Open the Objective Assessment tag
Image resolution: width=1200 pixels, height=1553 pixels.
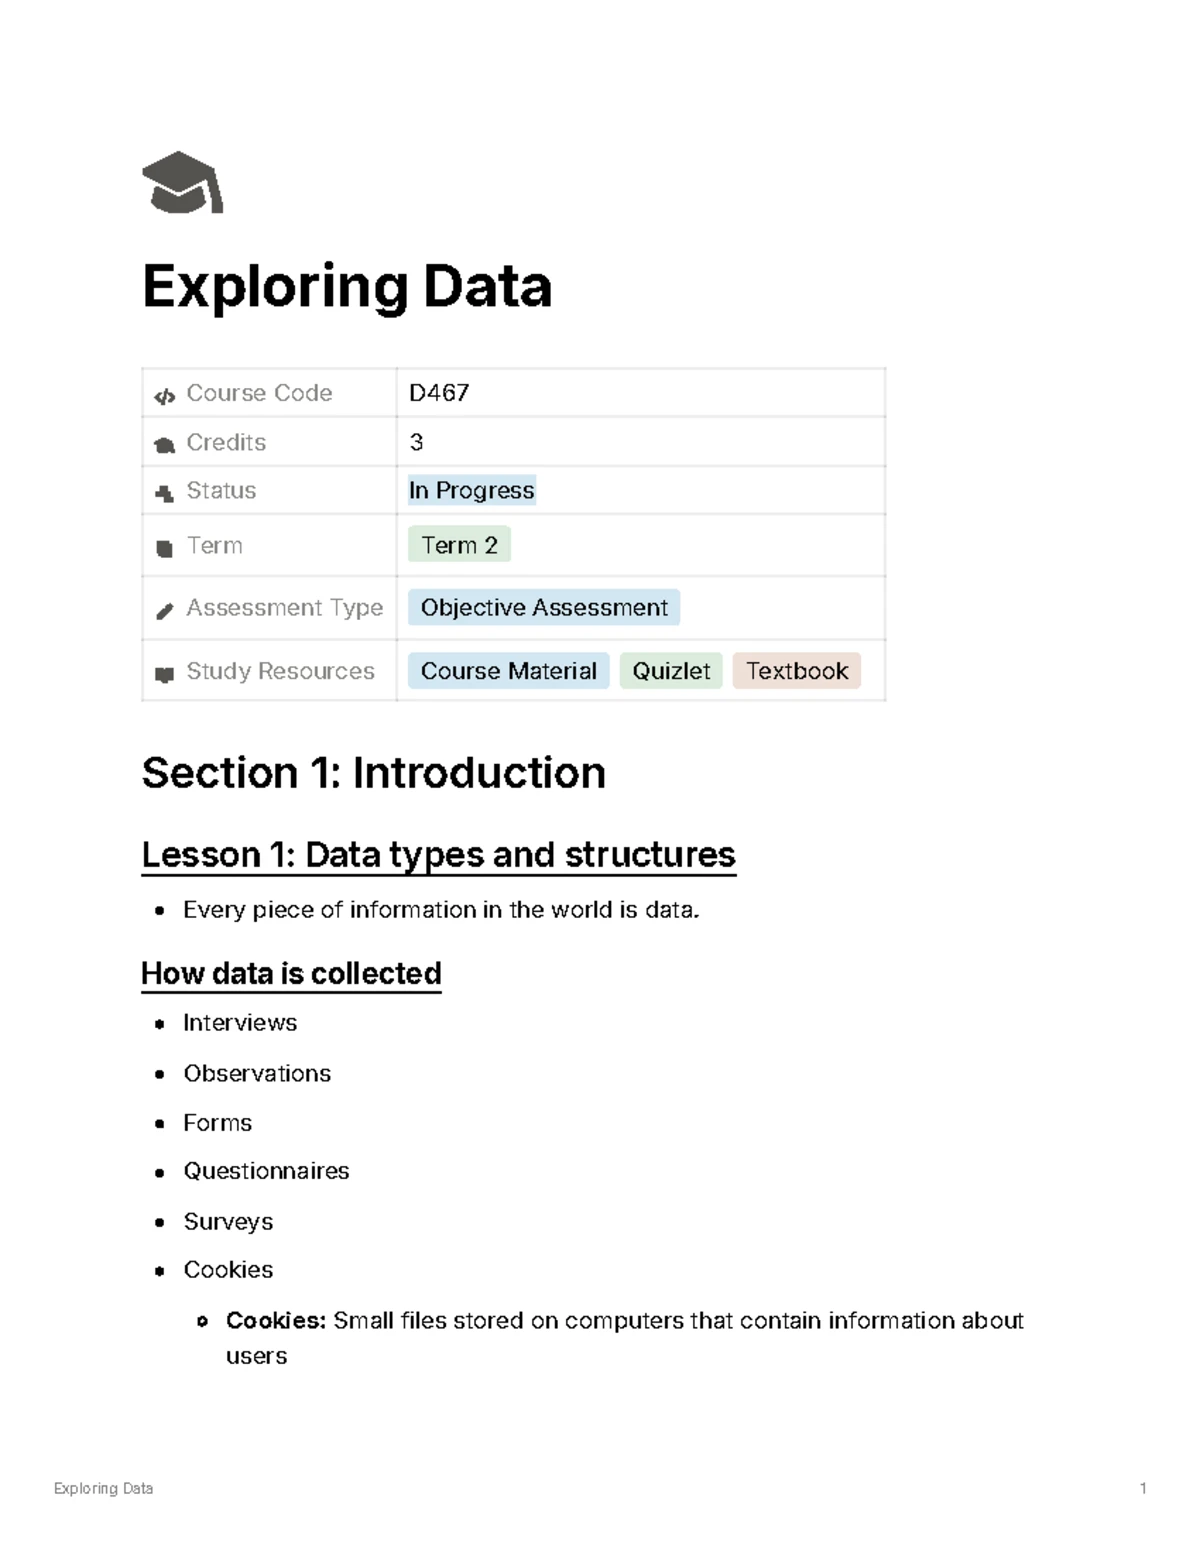pyautogui.click(x=544, y=608)
